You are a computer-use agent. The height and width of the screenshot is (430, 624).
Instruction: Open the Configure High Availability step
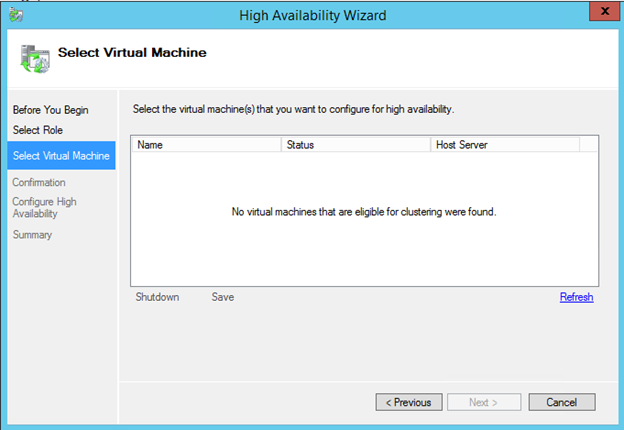pos(44,207)
